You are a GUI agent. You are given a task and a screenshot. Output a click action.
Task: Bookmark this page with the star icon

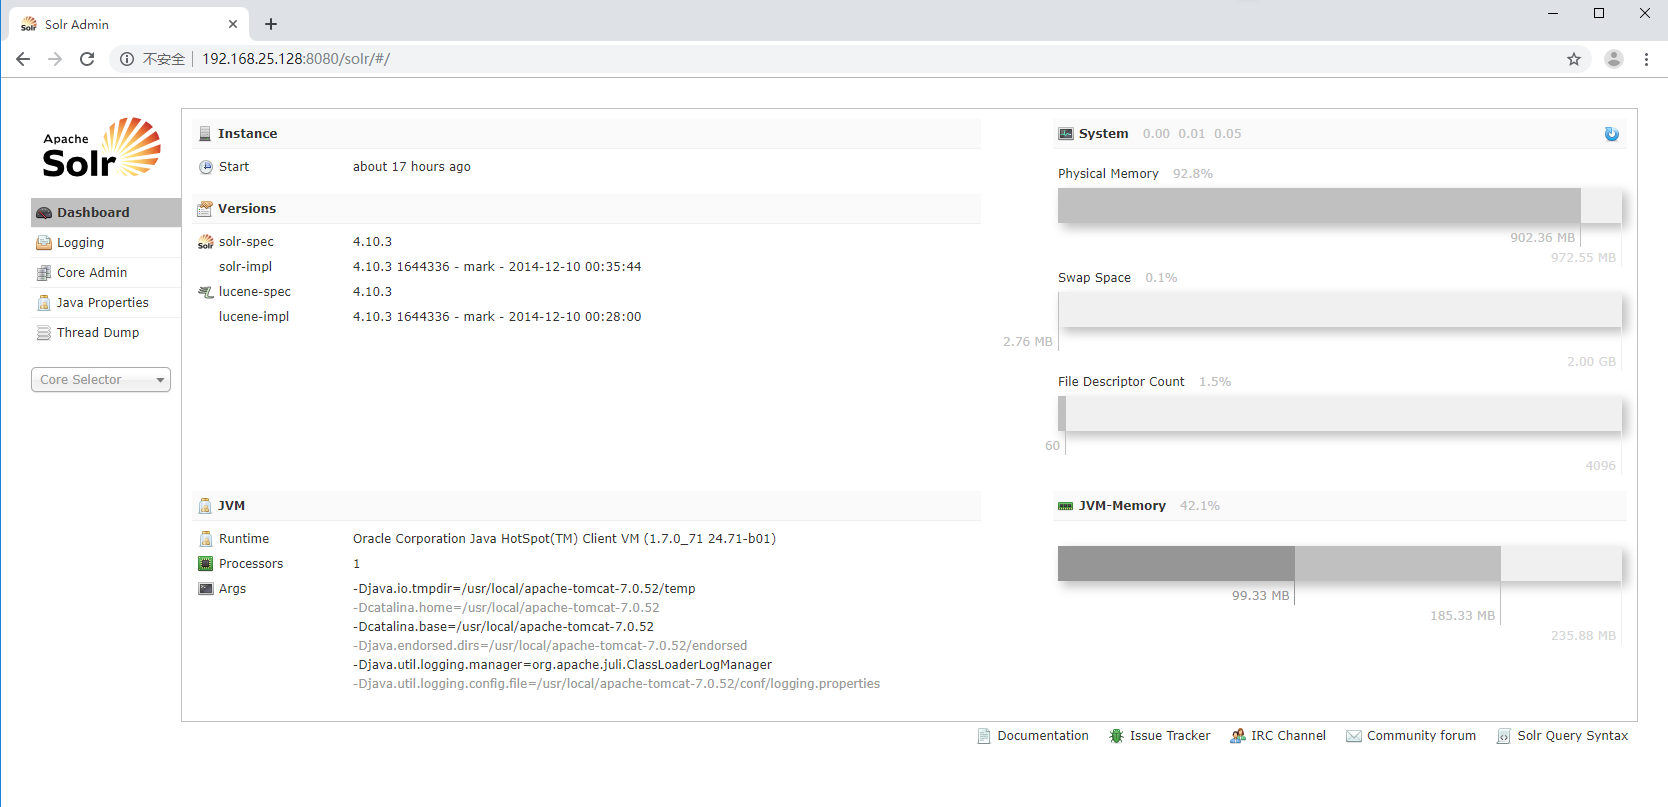tap(1574, 59)
